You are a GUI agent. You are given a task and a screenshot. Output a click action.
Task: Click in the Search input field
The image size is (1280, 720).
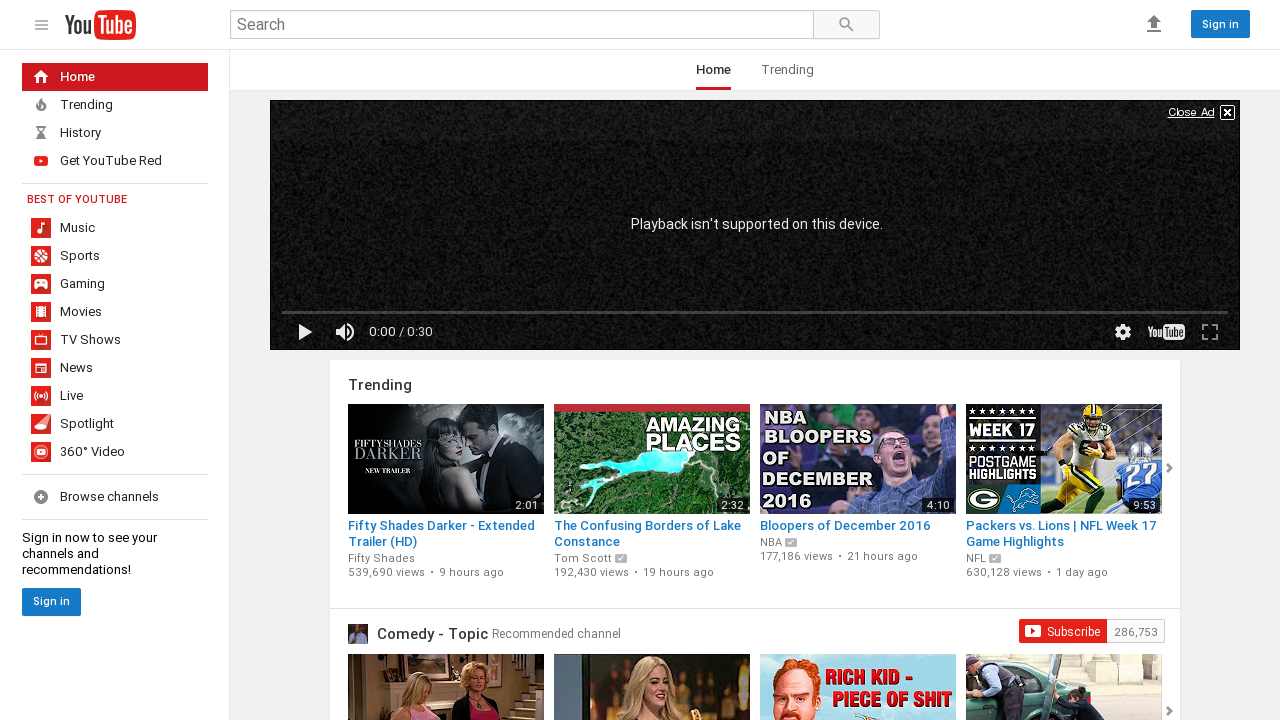[x=522, y=25]
